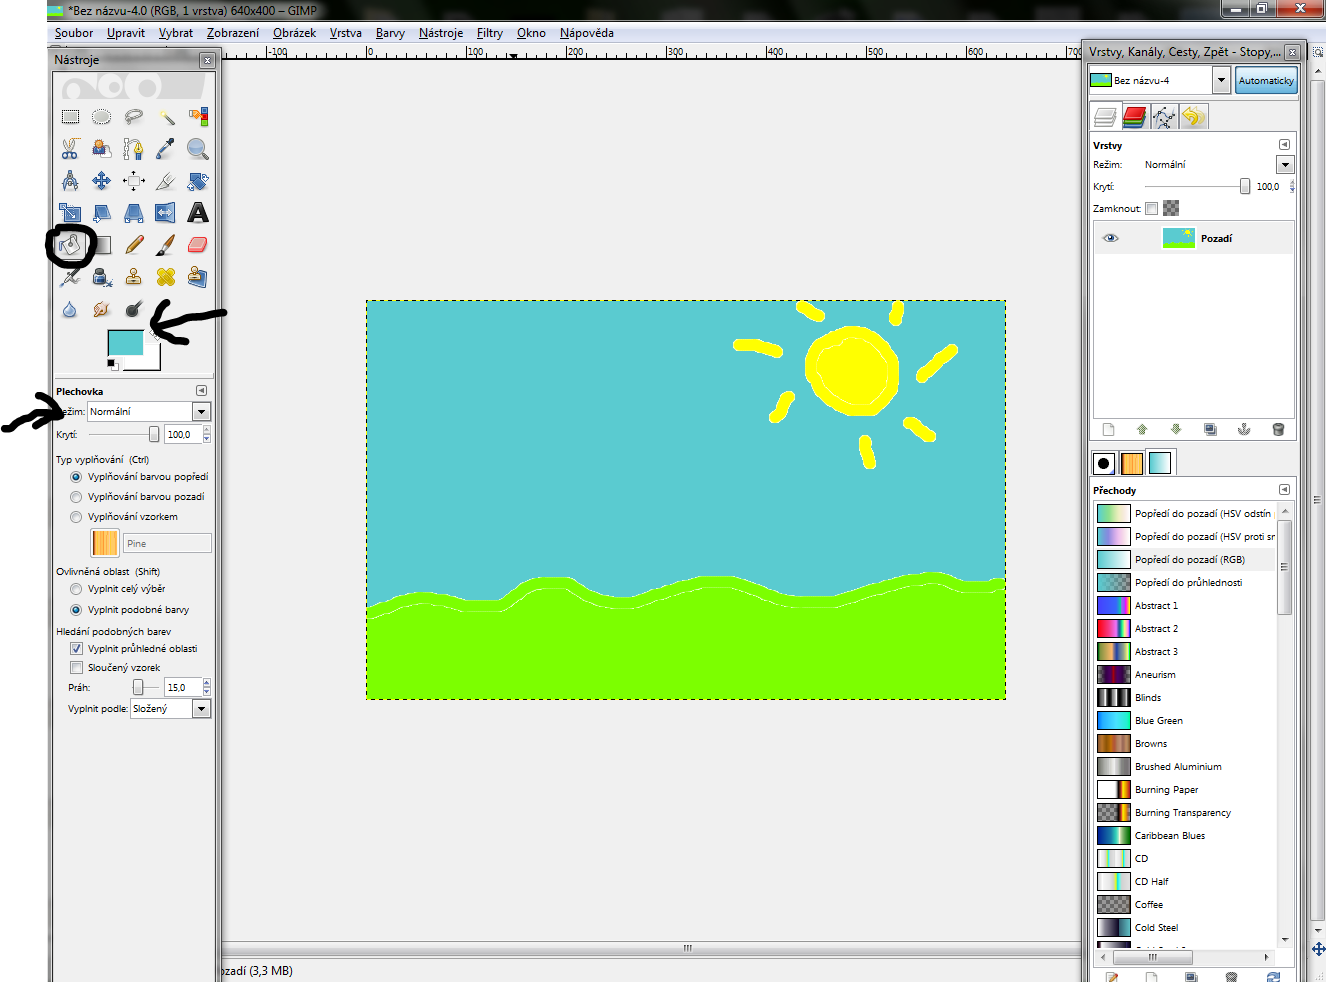Select 'Vyplňování barvou pozadí' radio option
1326x982 pixels.
[x=76, y=497]
